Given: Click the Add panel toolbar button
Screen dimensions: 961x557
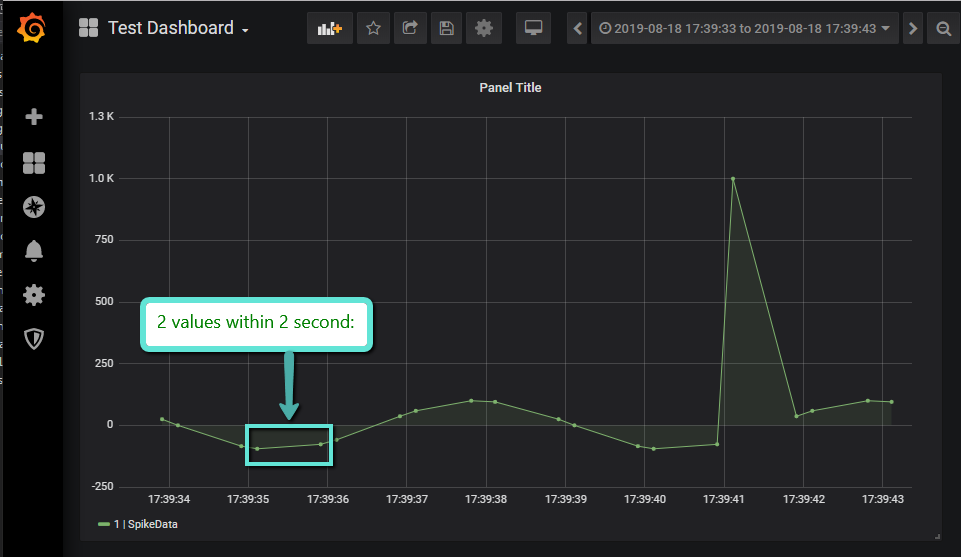Looking at the screenshot, I should pyautogui.click(x=330, y=29).
